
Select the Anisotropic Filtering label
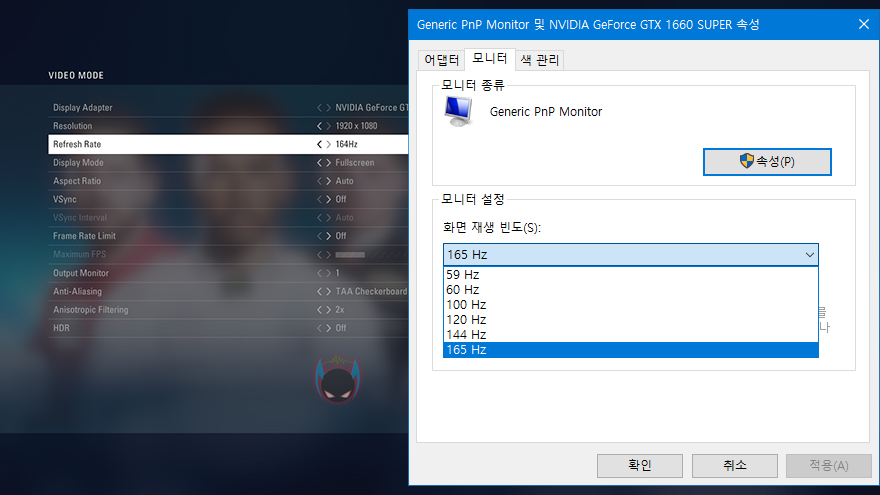tap(90, 310)
